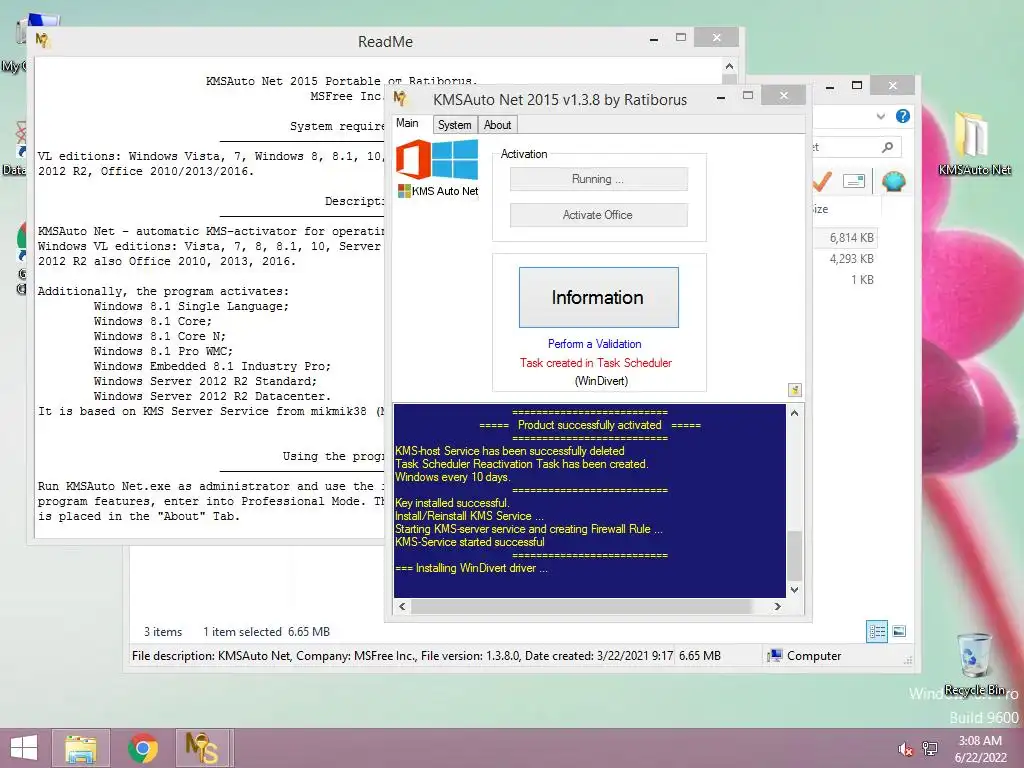Click the Perform a Validation link
Viewport: 1024px width, 768px height.
click(594, 344)
